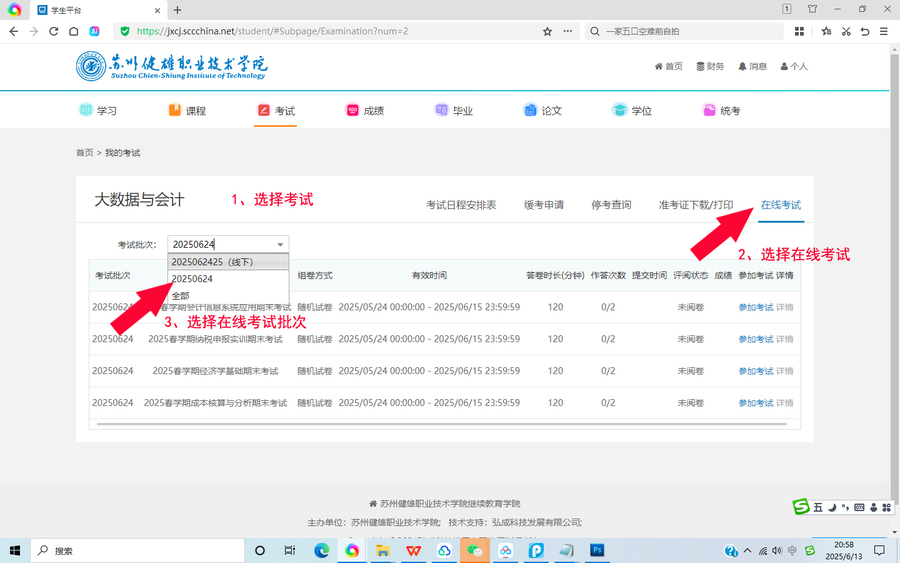Screen dimensions: 900x563
Task: Click the scissors screenshot tool icon
Action: [846, 32]
